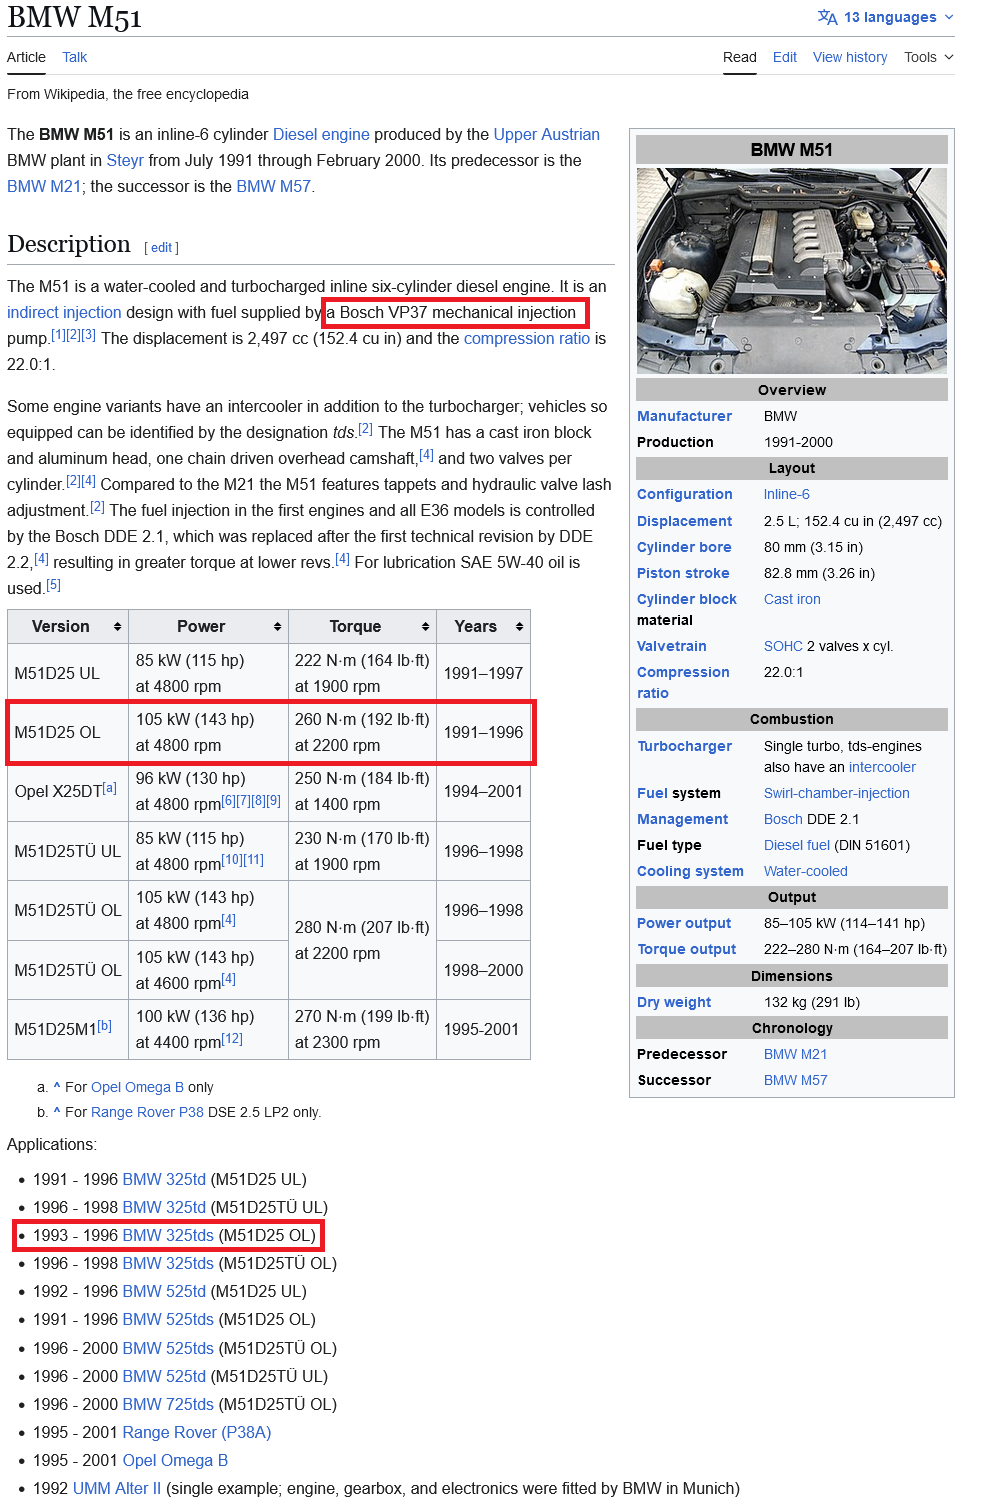Open reference 12 on M51D25M1 row

(x=232, y=1038)
